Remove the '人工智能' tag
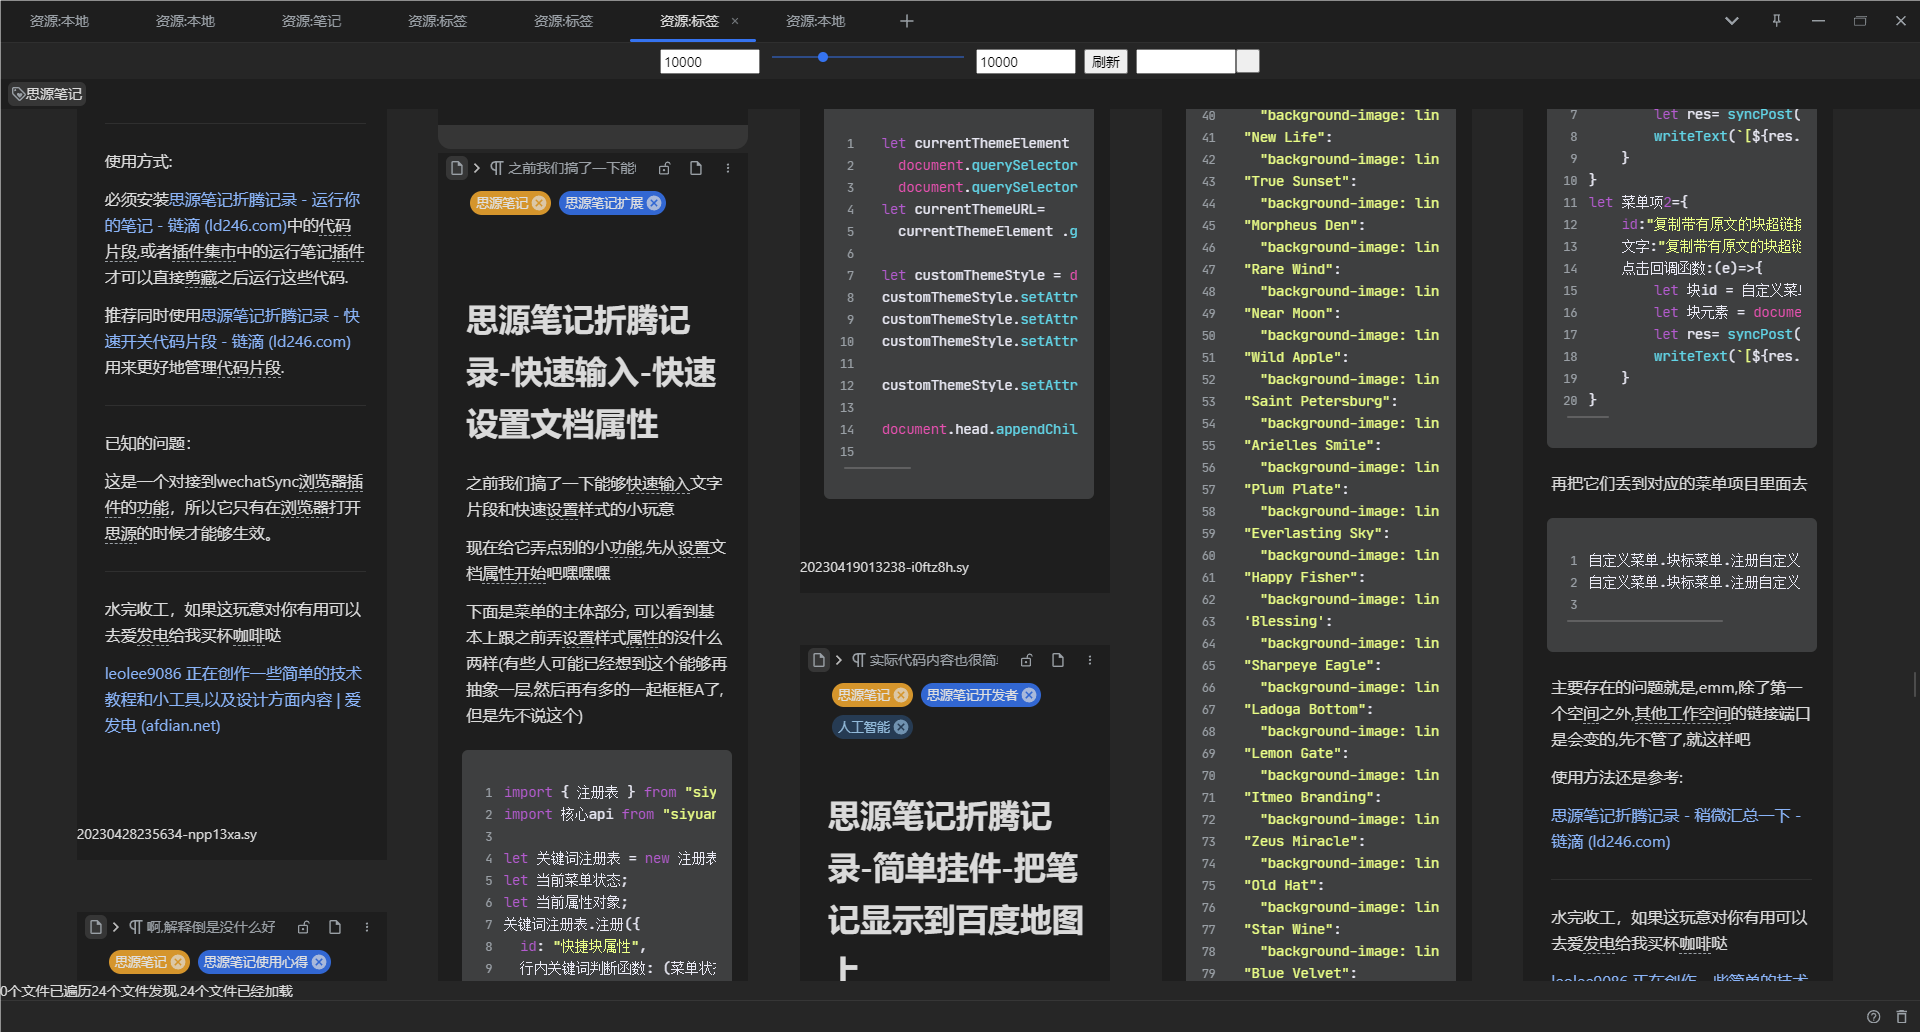This screenshot has height=1032, width=1920. coord(900,727)
